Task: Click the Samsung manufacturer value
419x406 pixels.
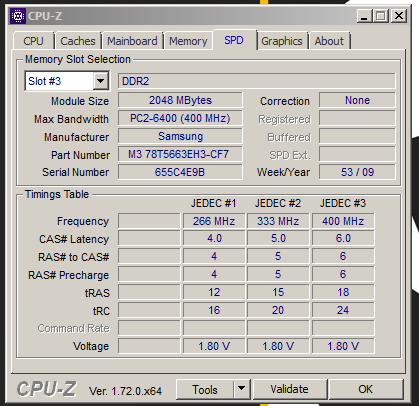Action: point(180,136)
